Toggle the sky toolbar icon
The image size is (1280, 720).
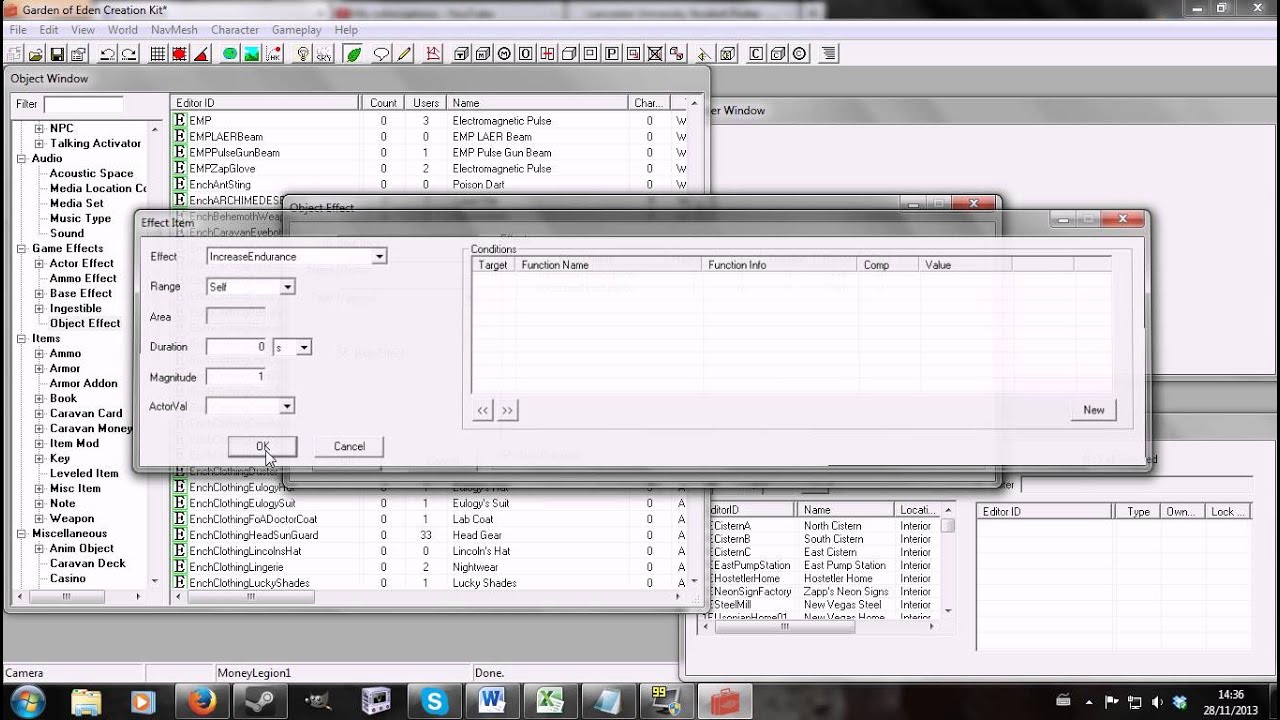324,54
